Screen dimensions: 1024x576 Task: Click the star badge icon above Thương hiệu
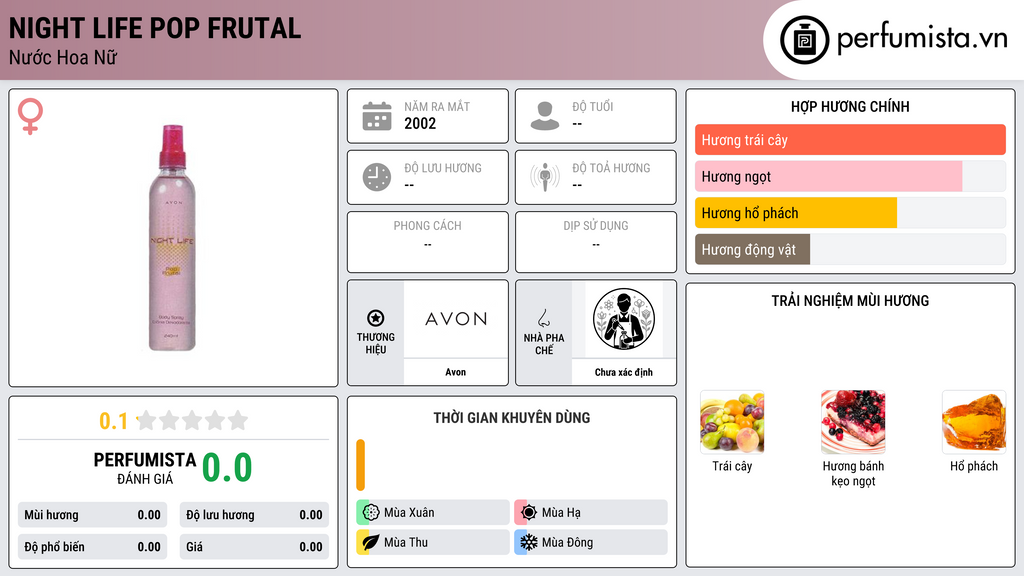coord(376,318)
